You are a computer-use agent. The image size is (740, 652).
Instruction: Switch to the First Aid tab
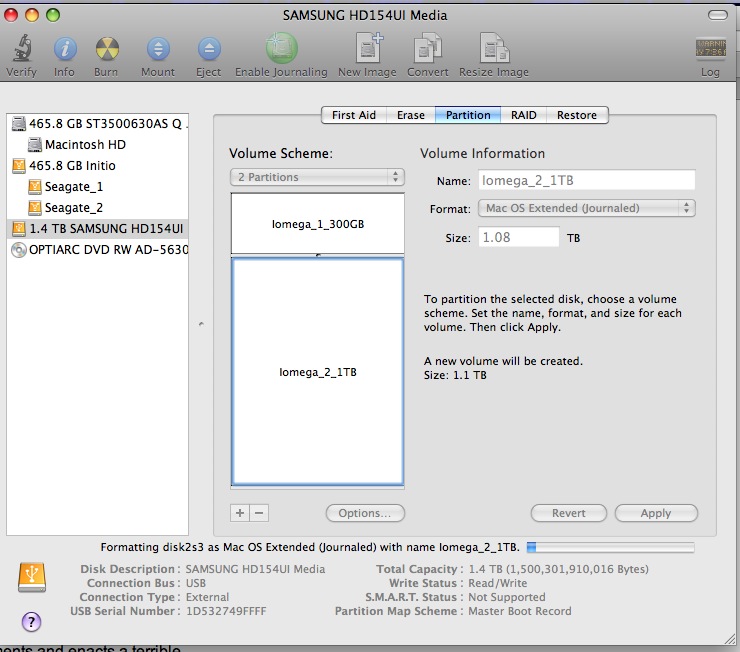coord(354,115)
